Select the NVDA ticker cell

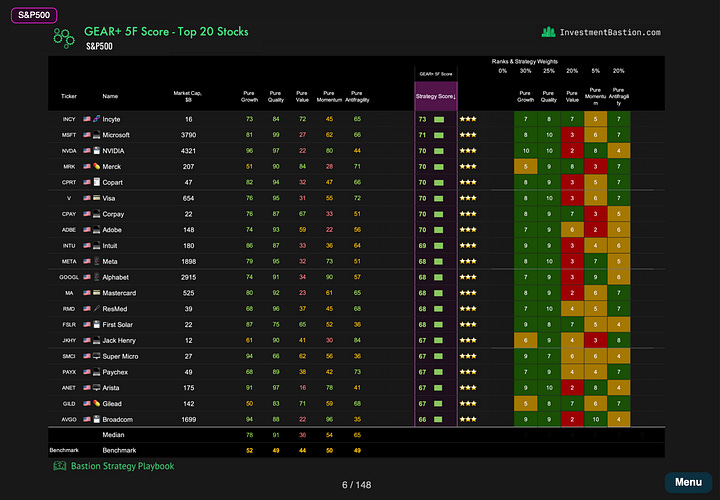(x=69, y=151)
